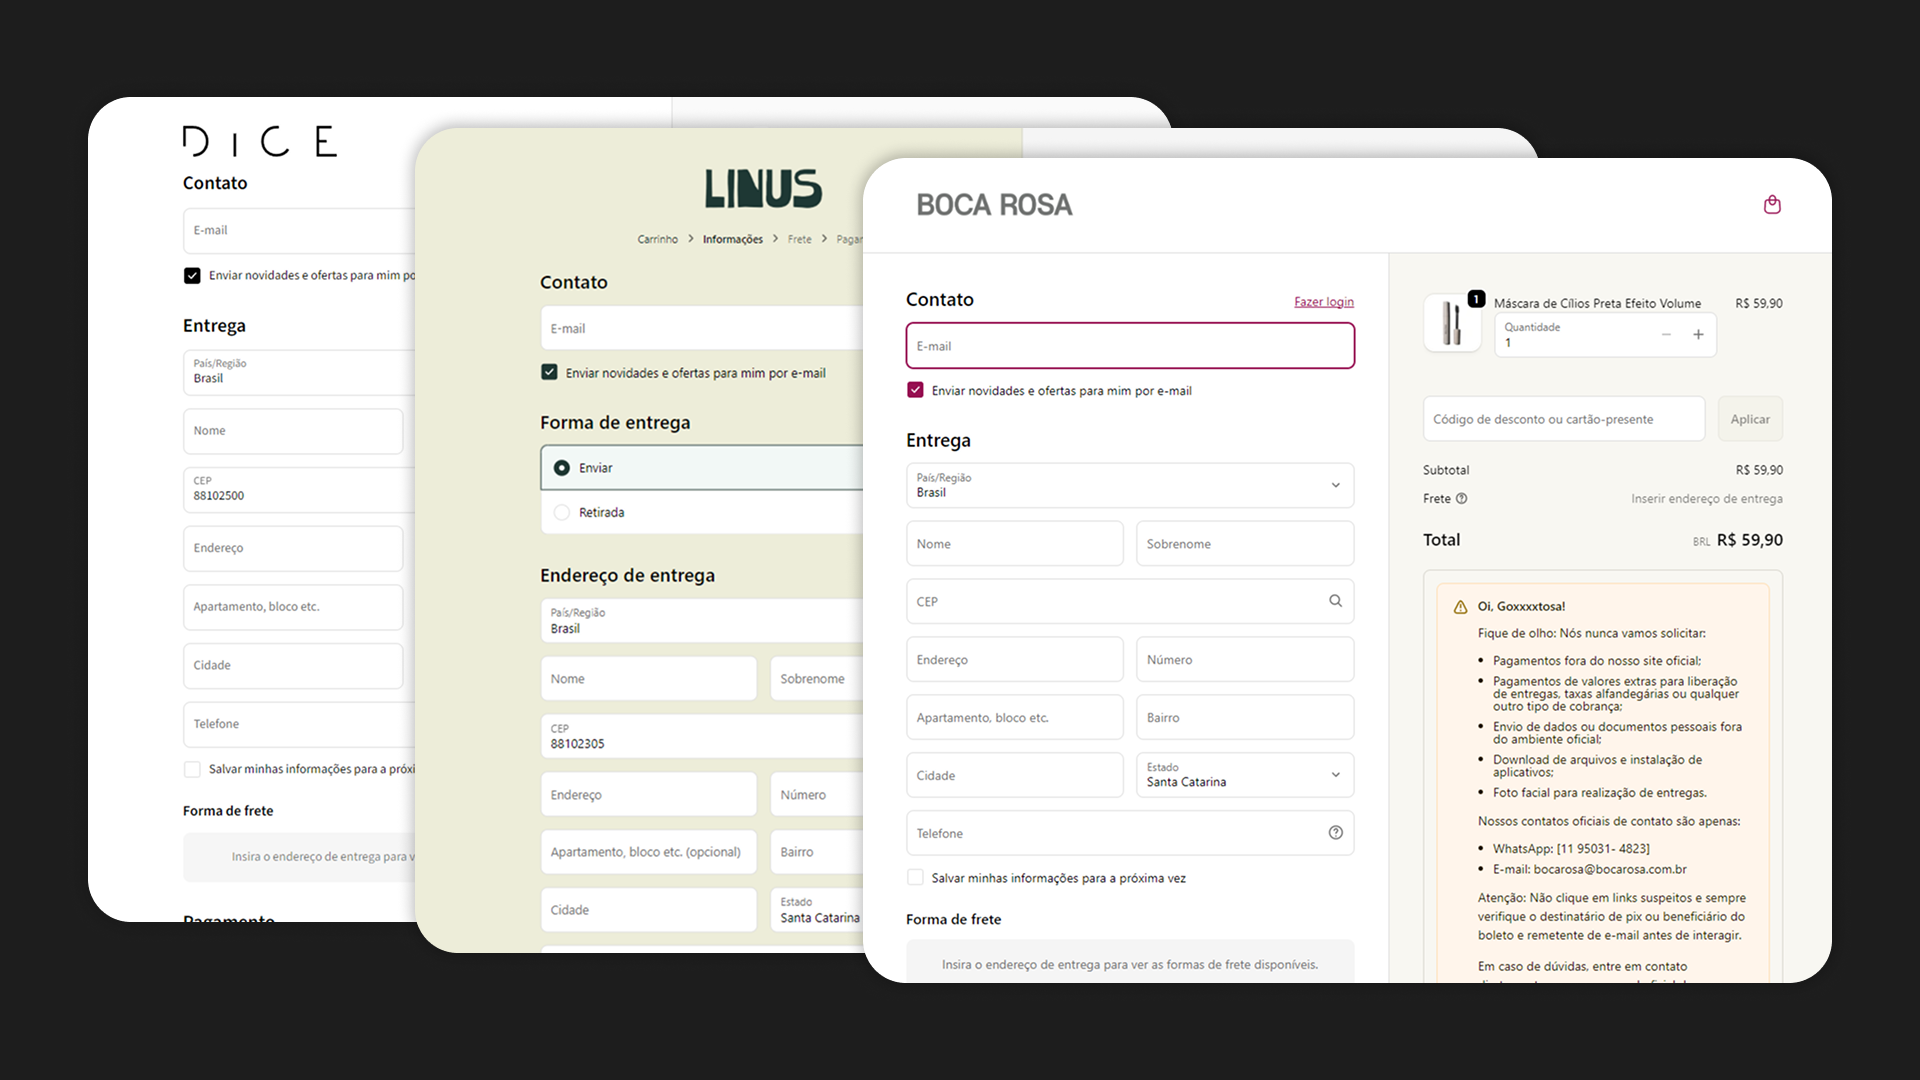Screen dimensions: 1920x1080
Task: Select Frete step in the breadcrumb navigation
Action: point(799,239)
